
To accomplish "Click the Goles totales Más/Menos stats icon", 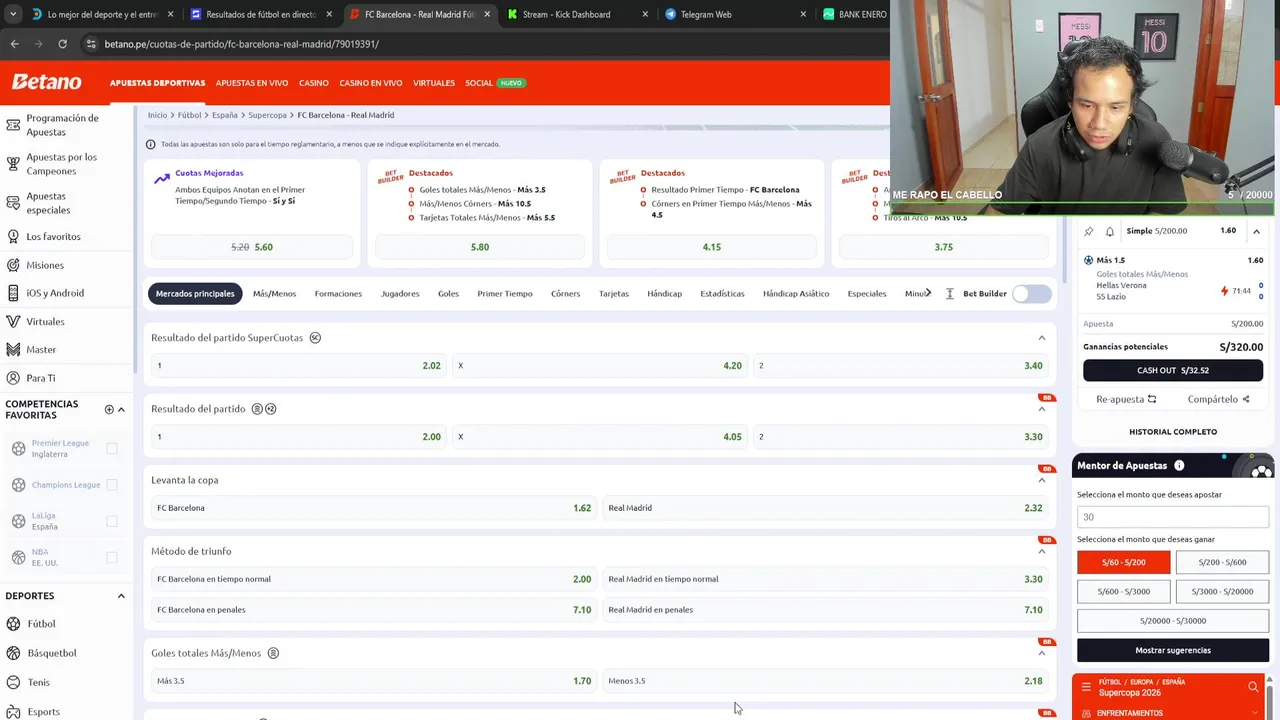I will 273,654.
